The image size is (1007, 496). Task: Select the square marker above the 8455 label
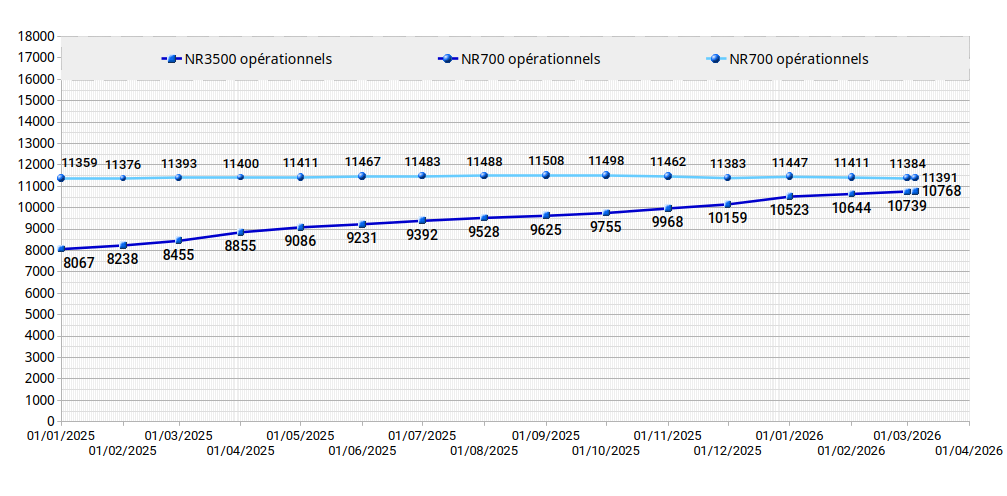click(x=179, y=240)
